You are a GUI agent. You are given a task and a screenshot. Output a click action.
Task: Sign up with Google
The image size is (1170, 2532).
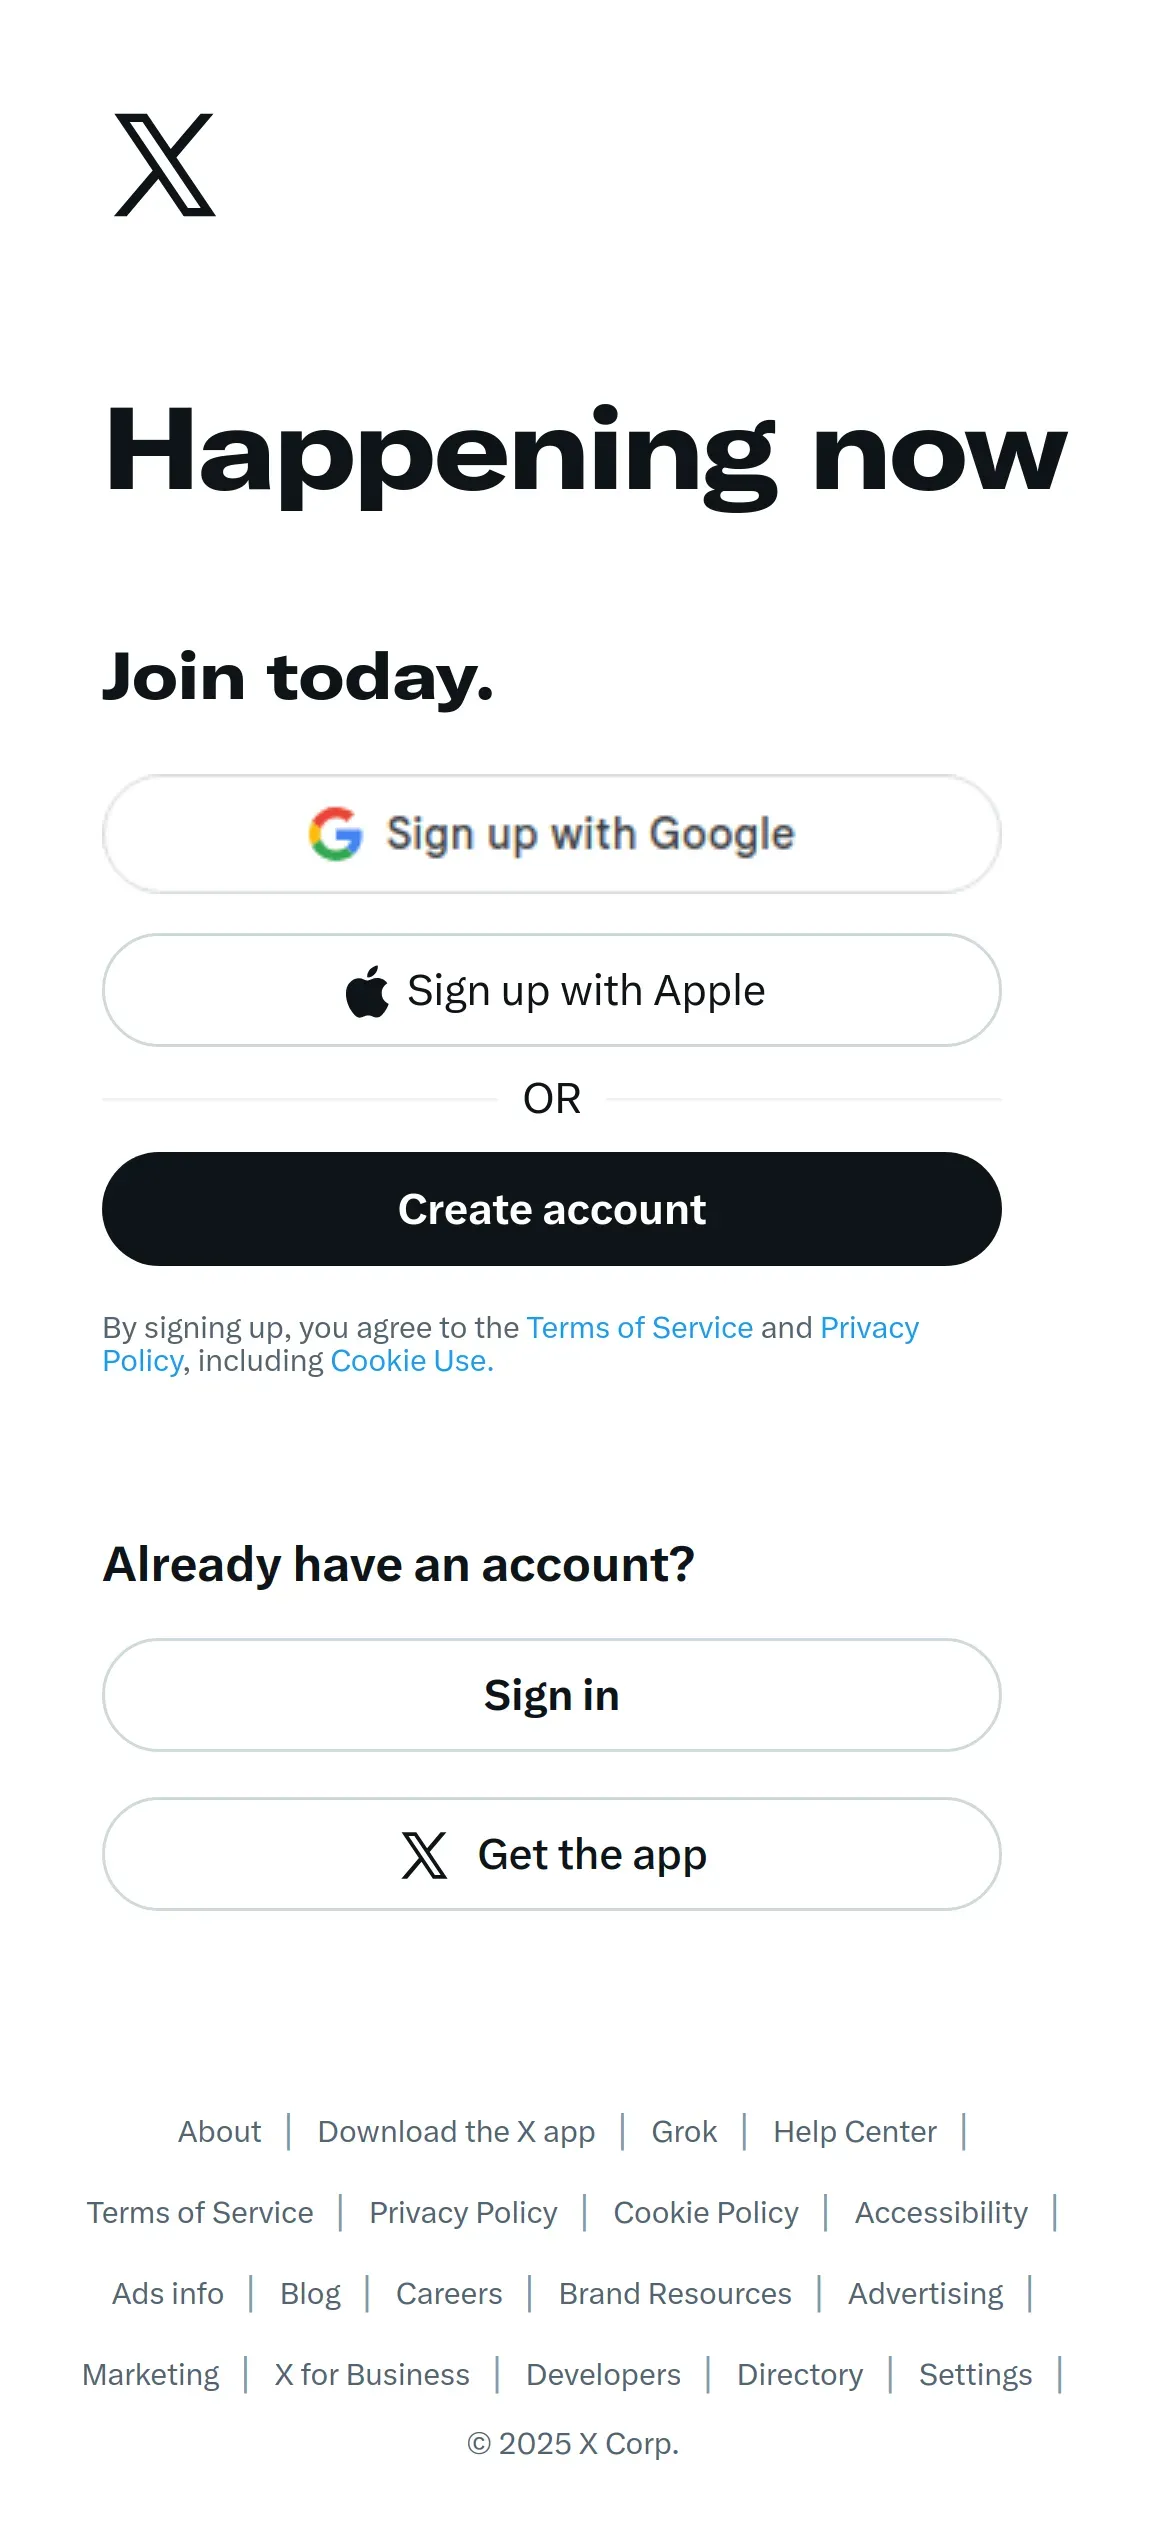point(552,834)
